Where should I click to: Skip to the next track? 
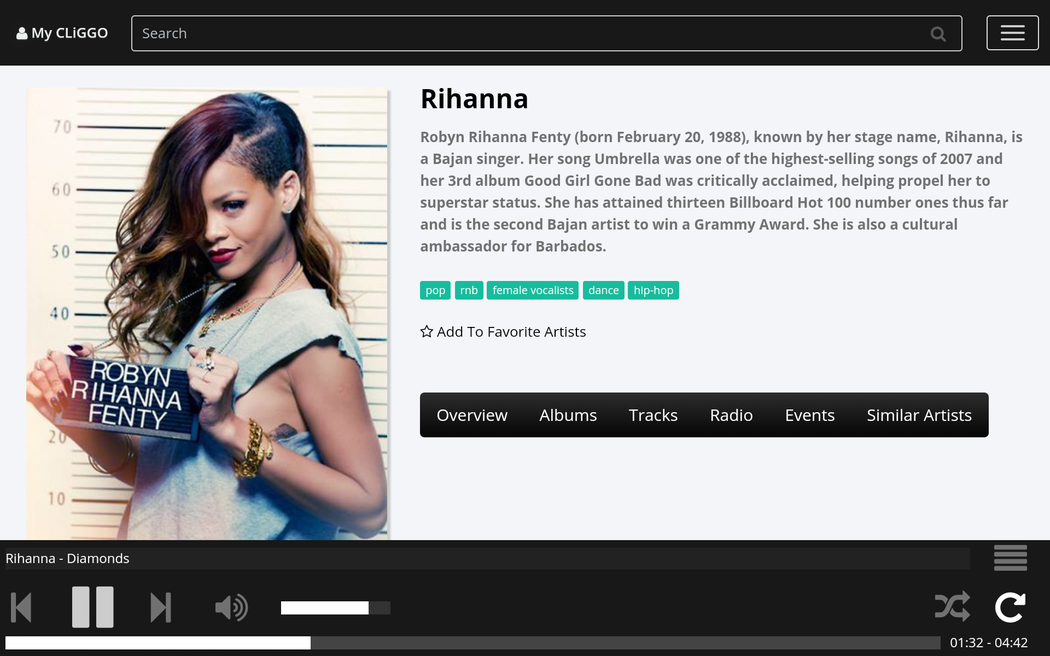click(x=160, y=607)
